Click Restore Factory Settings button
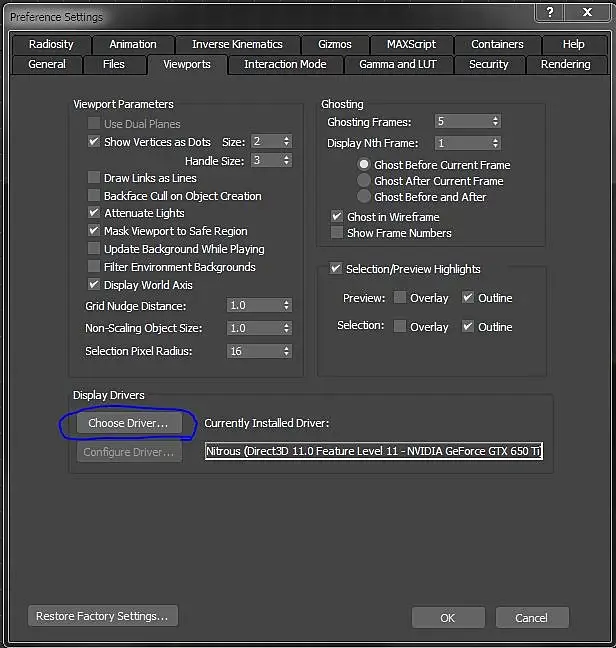The height and width of the screenshot is (648, 616). point(103,616)
